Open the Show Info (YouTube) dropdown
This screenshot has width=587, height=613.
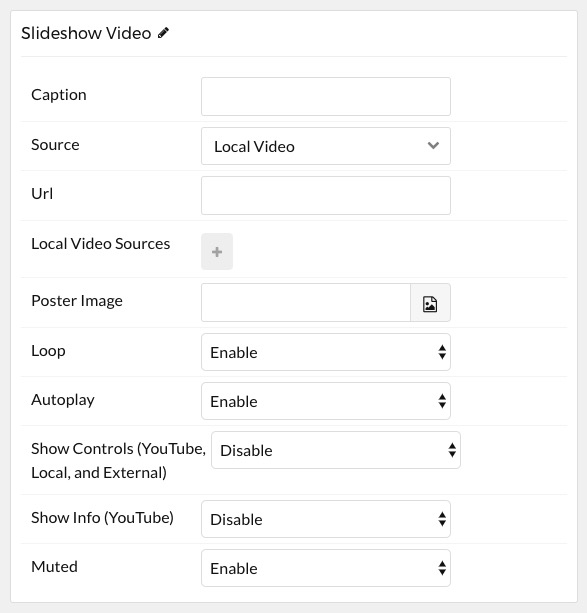point(326,519)
